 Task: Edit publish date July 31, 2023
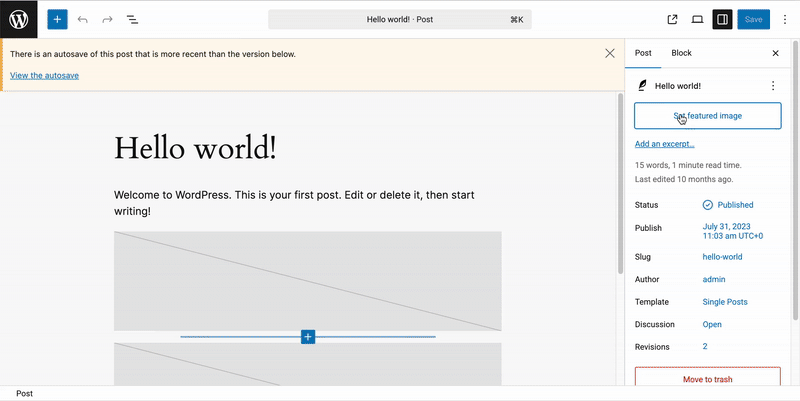[x=733, y=231]
